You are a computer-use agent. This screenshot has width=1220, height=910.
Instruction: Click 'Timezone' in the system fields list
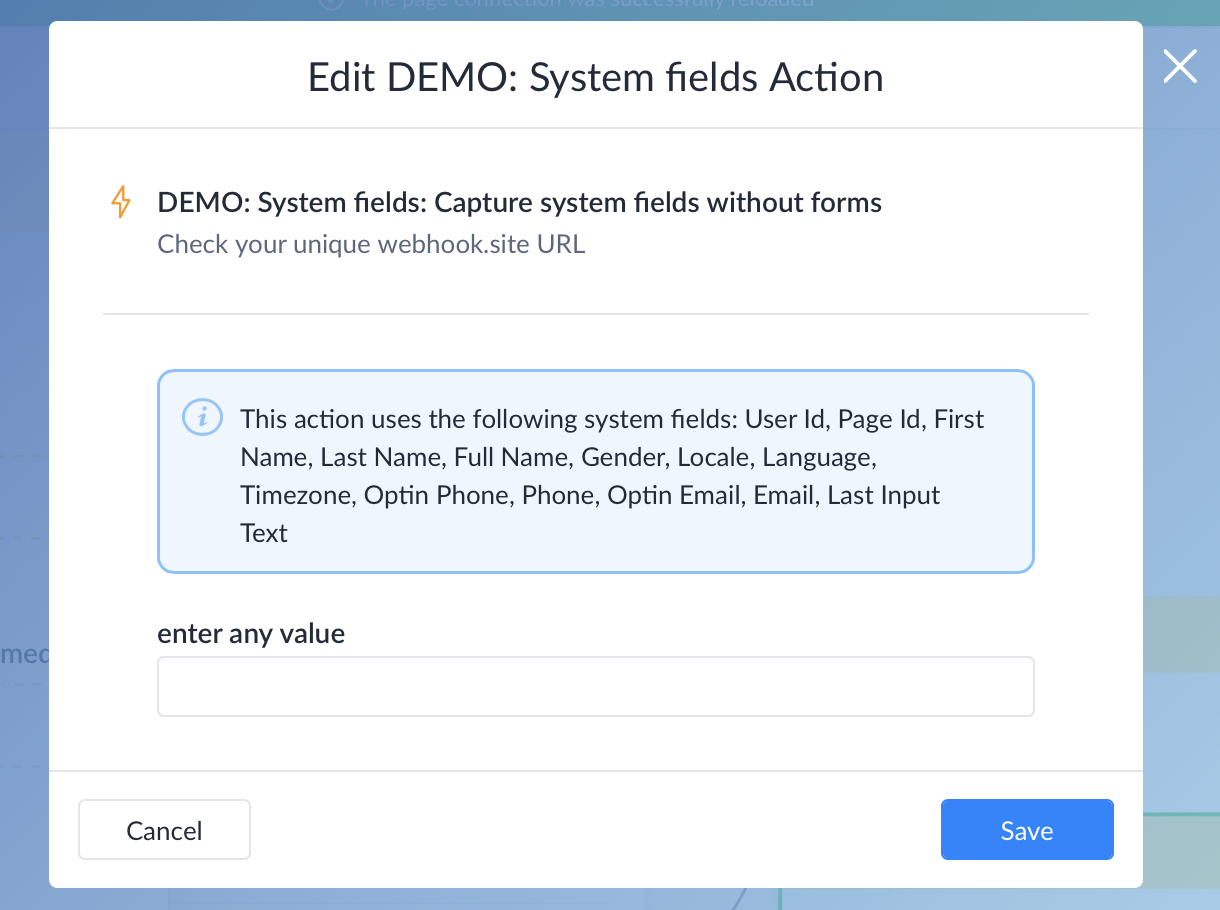tap(295, 495)
